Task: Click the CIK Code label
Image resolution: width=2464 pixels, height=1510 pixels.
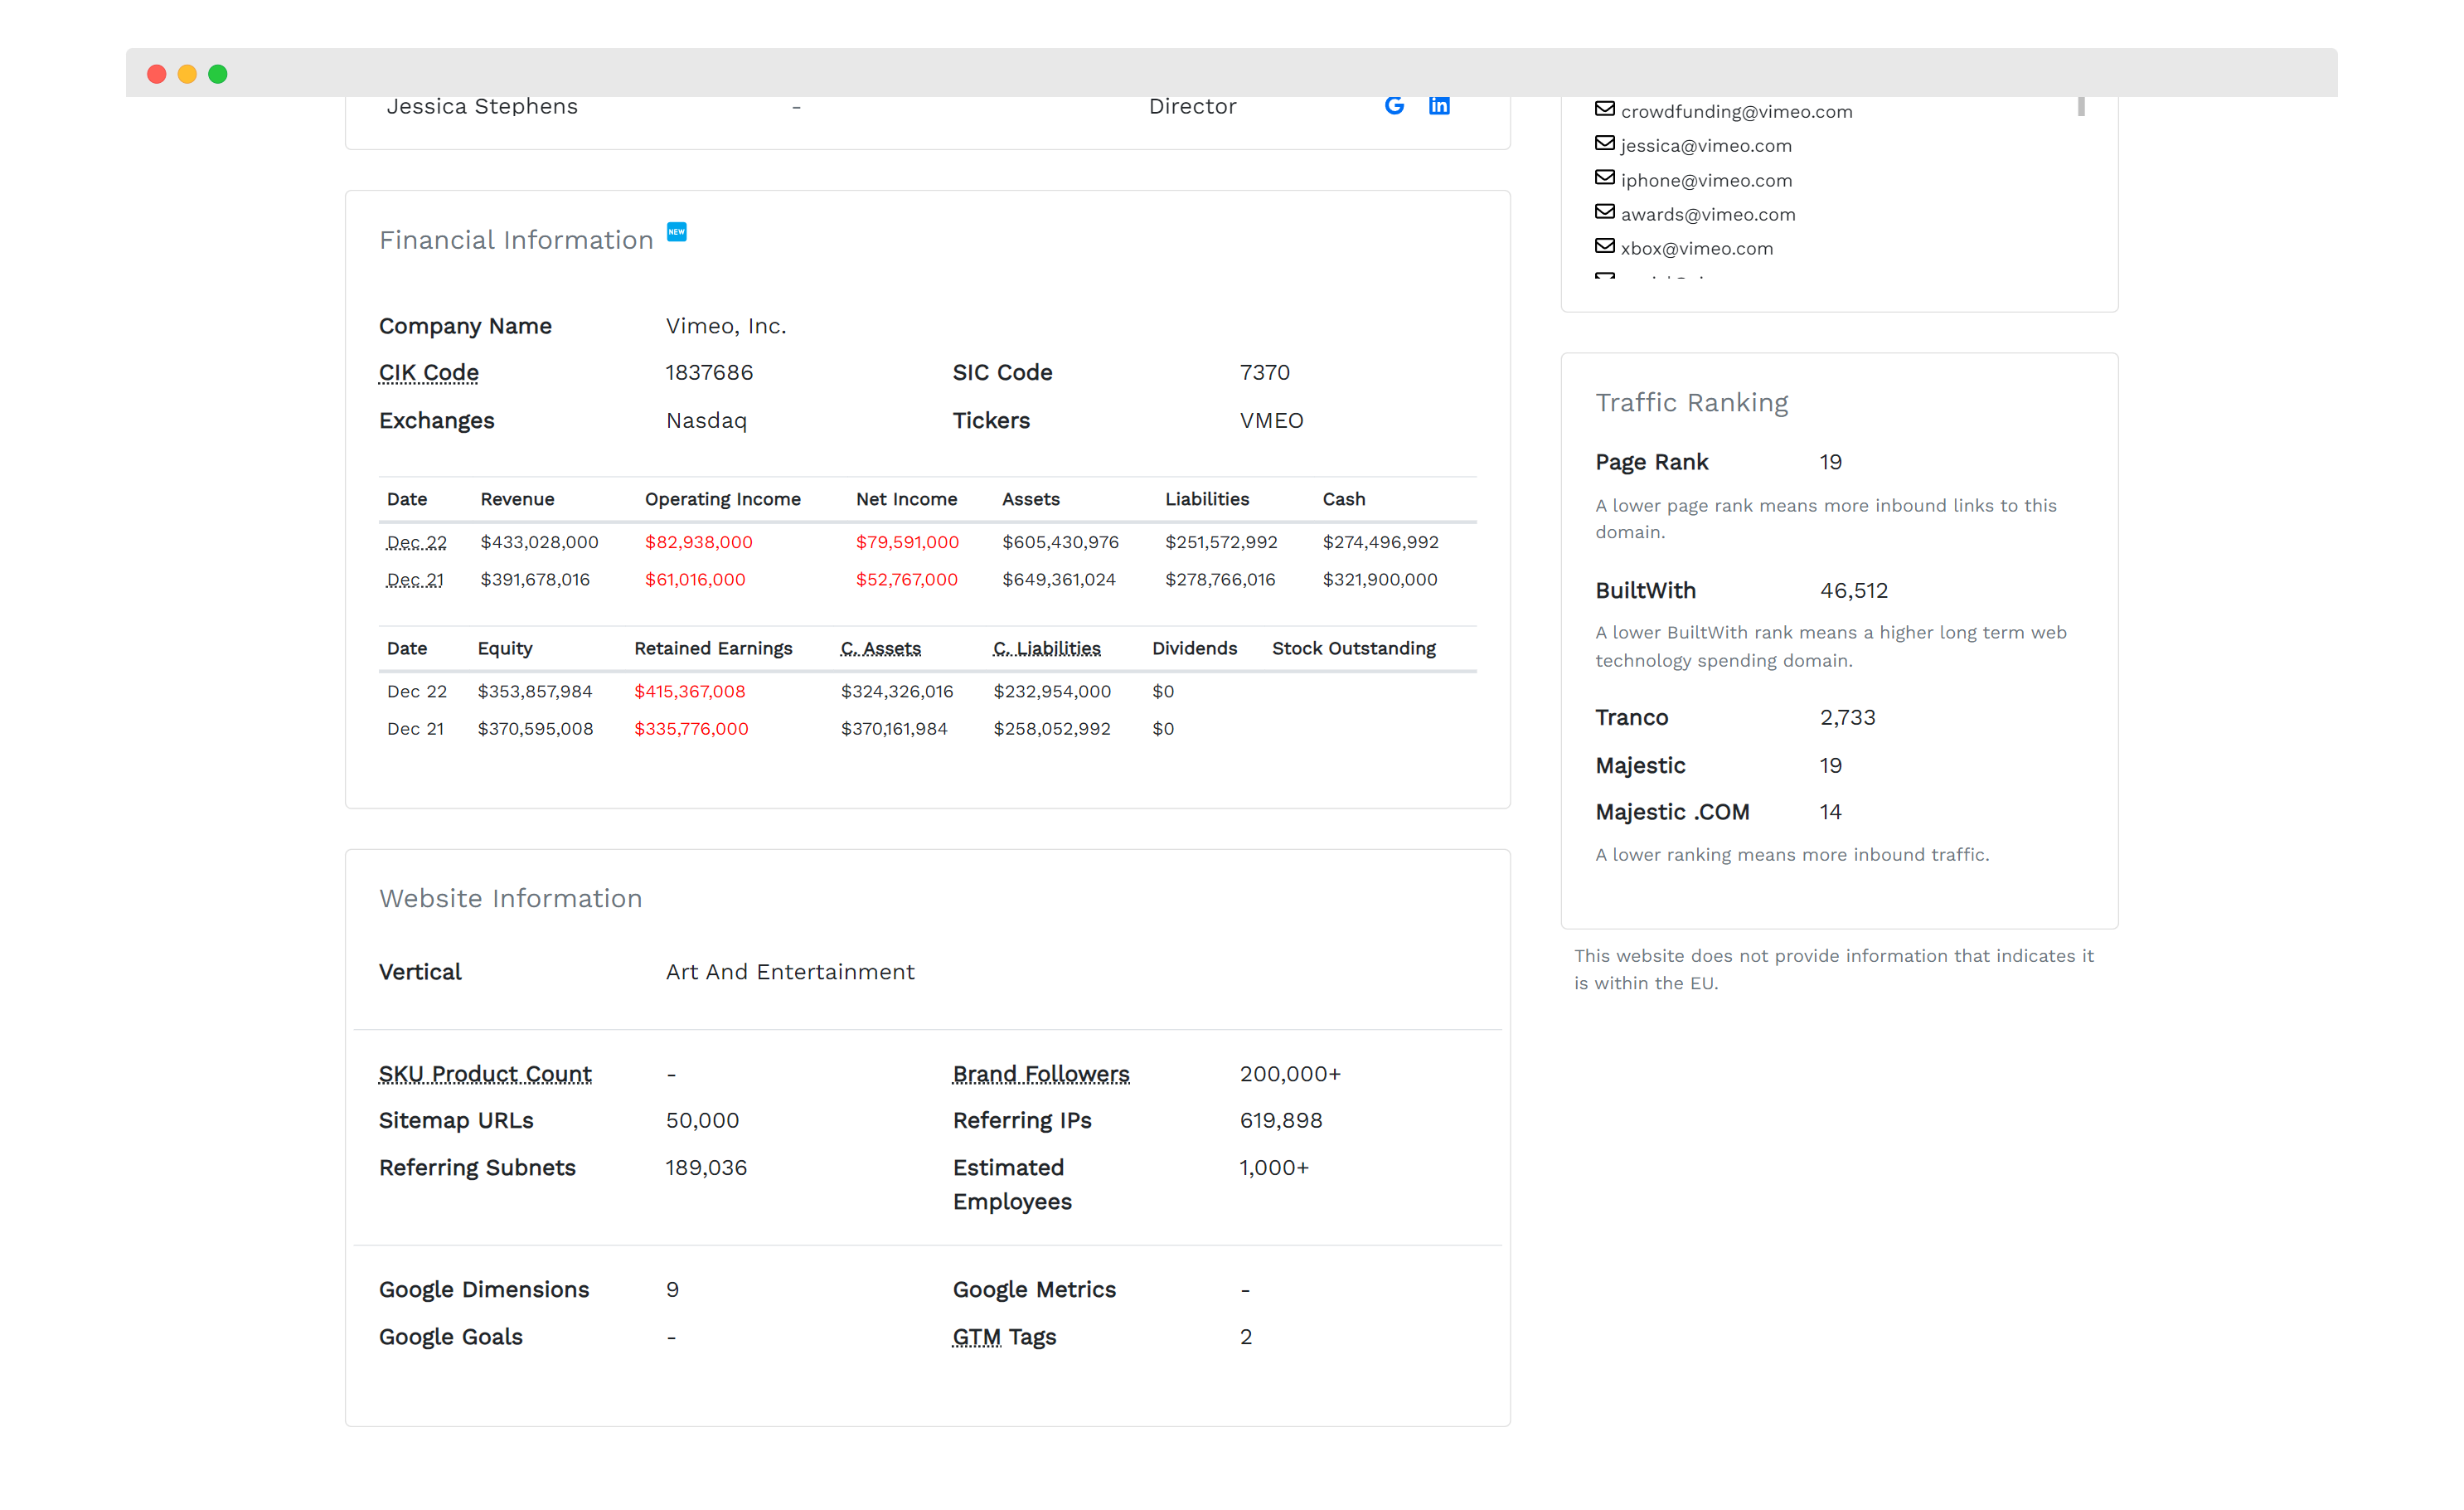Action: 428,373
